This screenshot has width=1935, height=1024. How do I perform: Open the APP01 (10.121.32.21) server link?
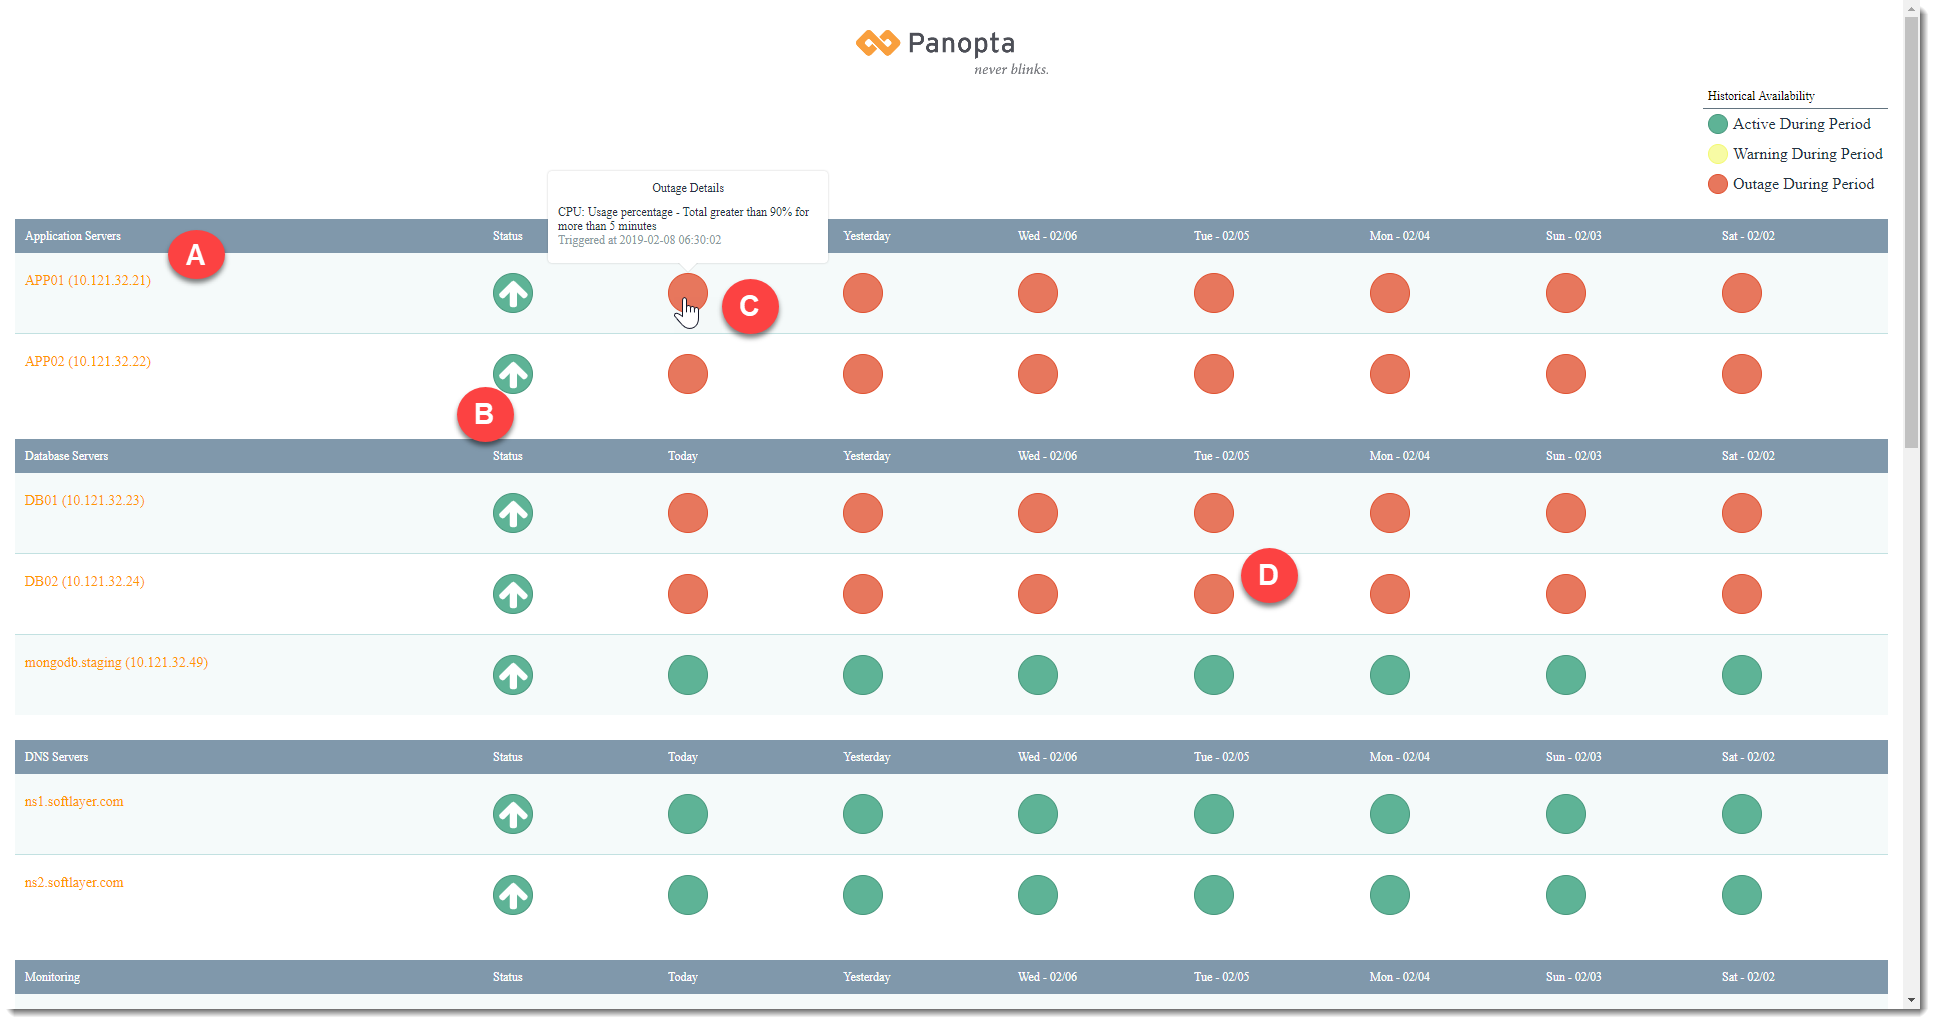pos(88,281)
